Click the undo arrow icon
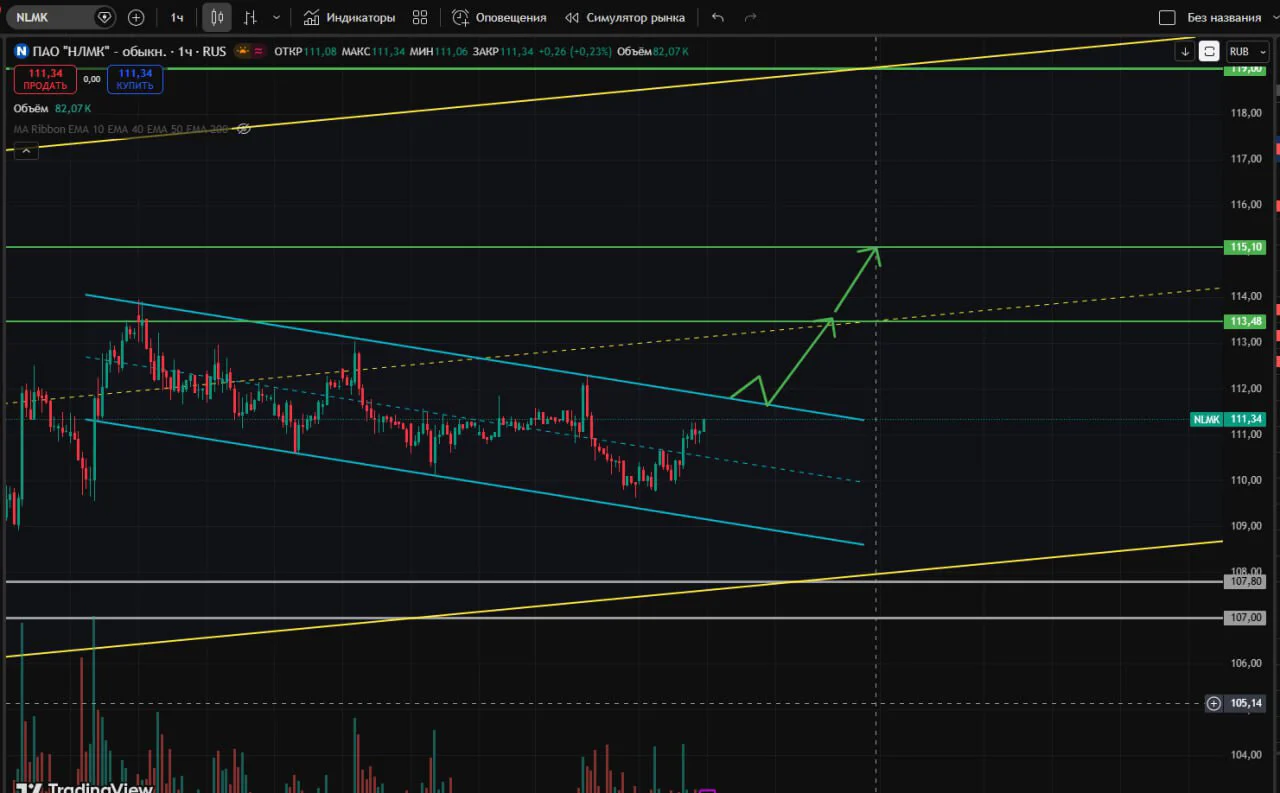The width and height of the screenshot is (1280, 793). (717, 17)
